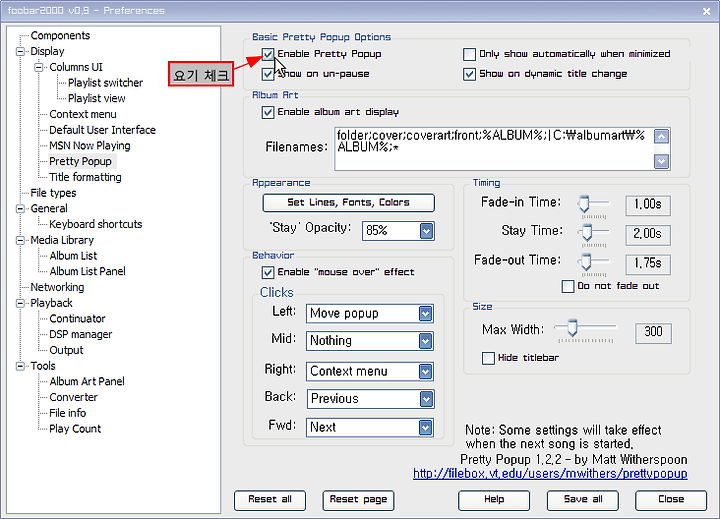The height and width of the screenshot is (519, 720).
Task: Click the Close button at bottom
Action: 671,500
